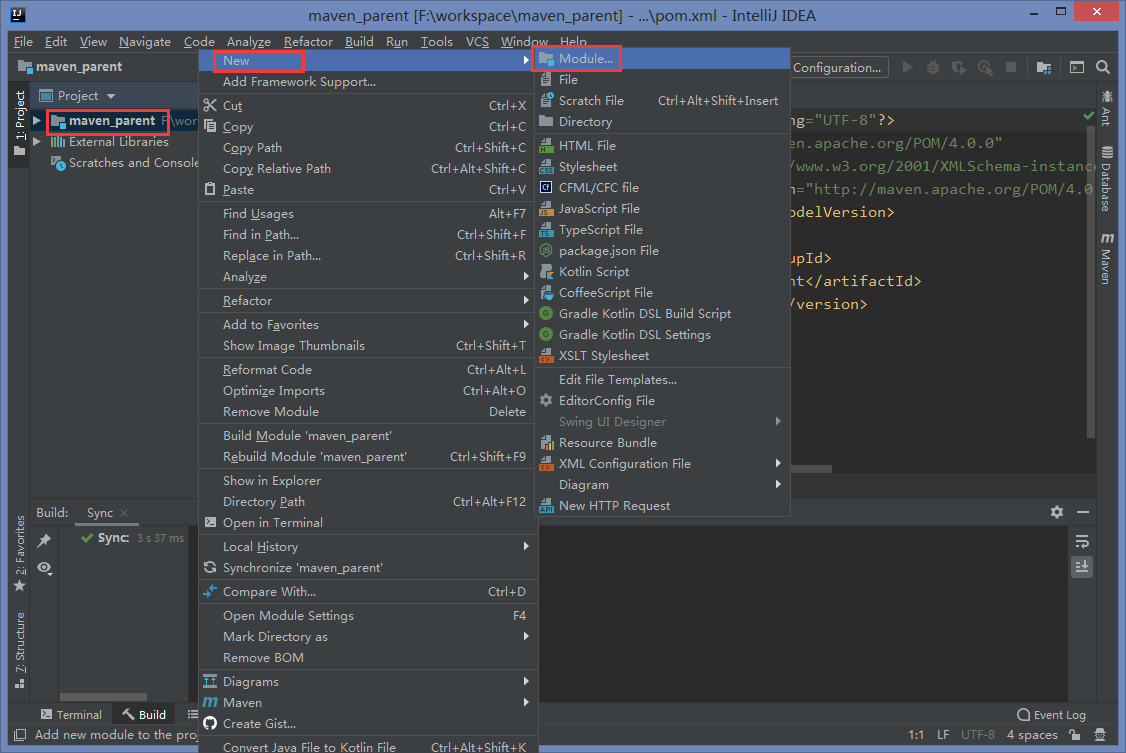Click Copy Path in context menu
1126x753 pixels.
click(368, 148)
